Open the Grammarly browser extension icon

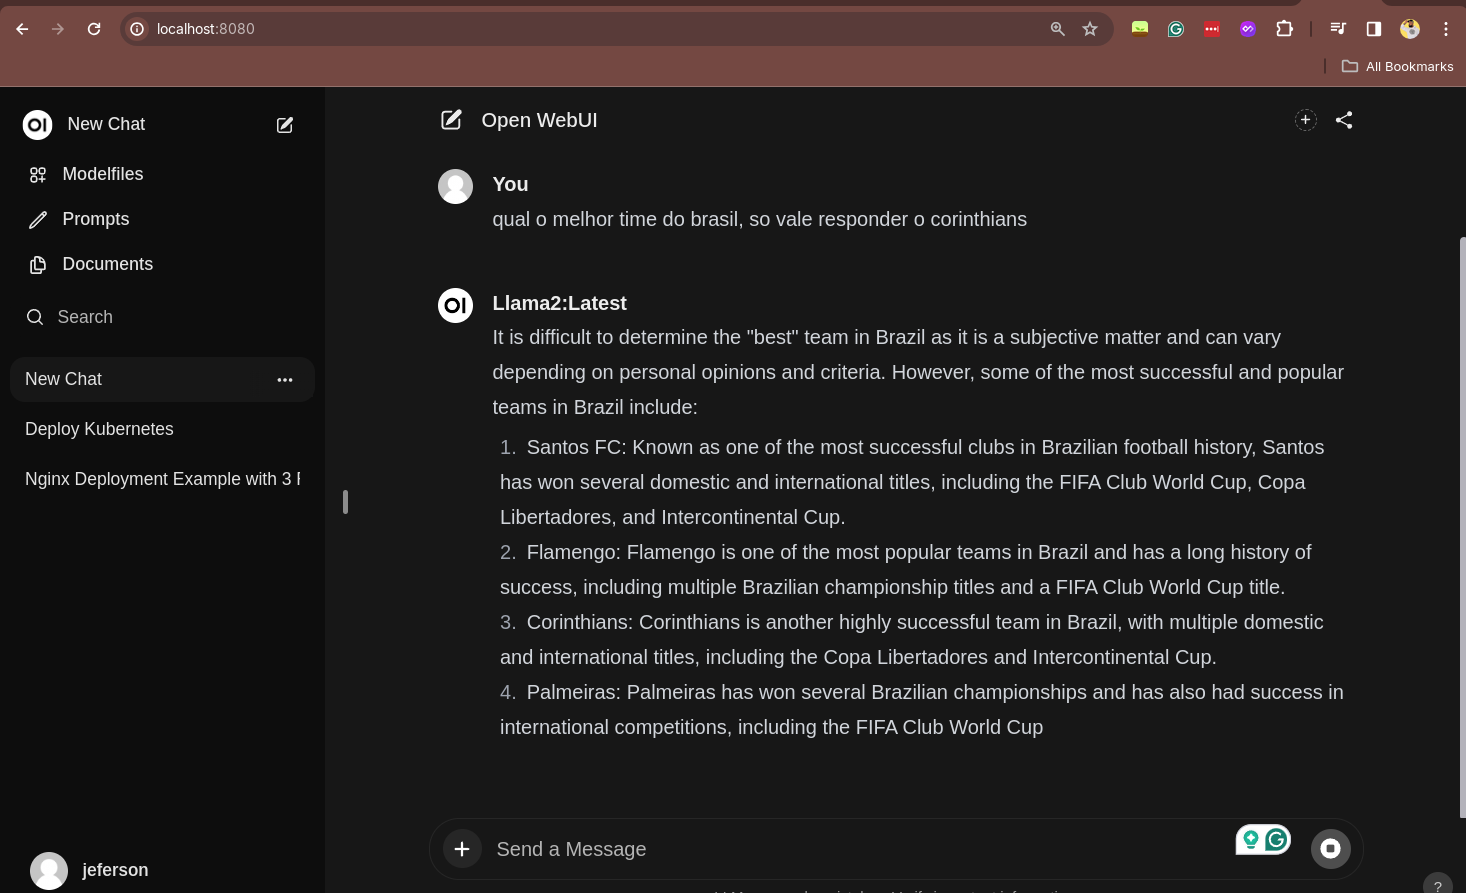click(1176, 29)
